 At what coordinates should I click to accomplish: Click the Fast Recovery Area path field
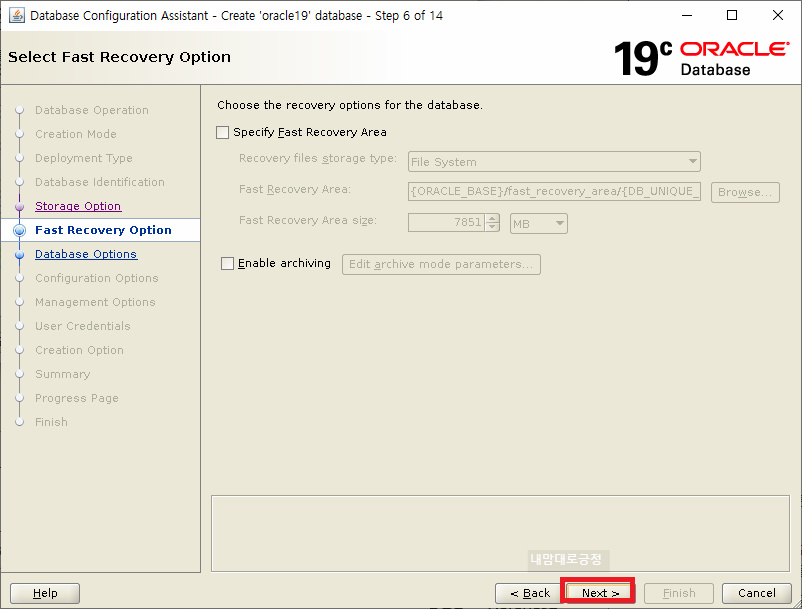[554, 191]
